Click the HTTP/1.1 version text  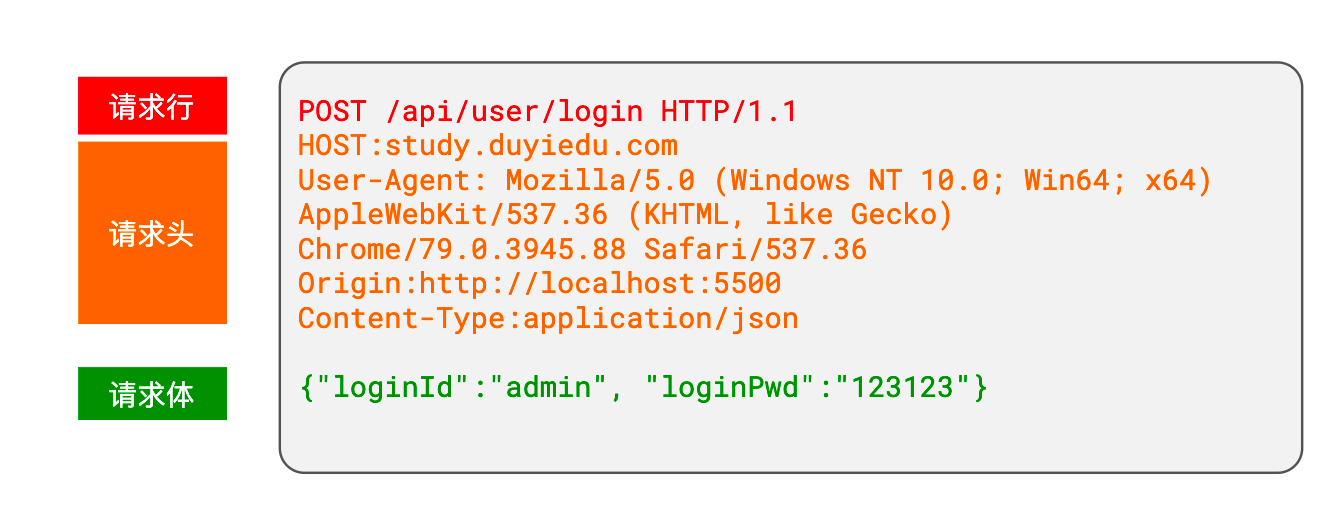pos(730,111)
